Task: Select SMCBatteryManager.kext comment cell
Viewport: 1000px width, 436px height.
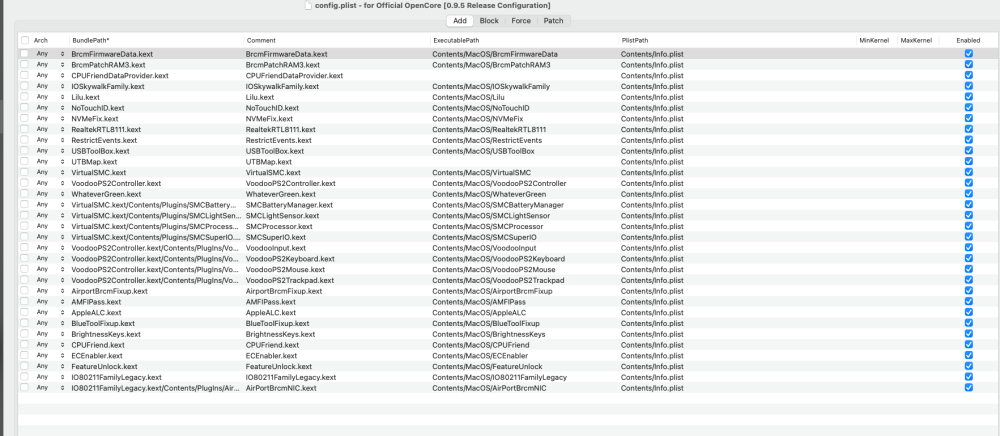Action: click(289, 205)
